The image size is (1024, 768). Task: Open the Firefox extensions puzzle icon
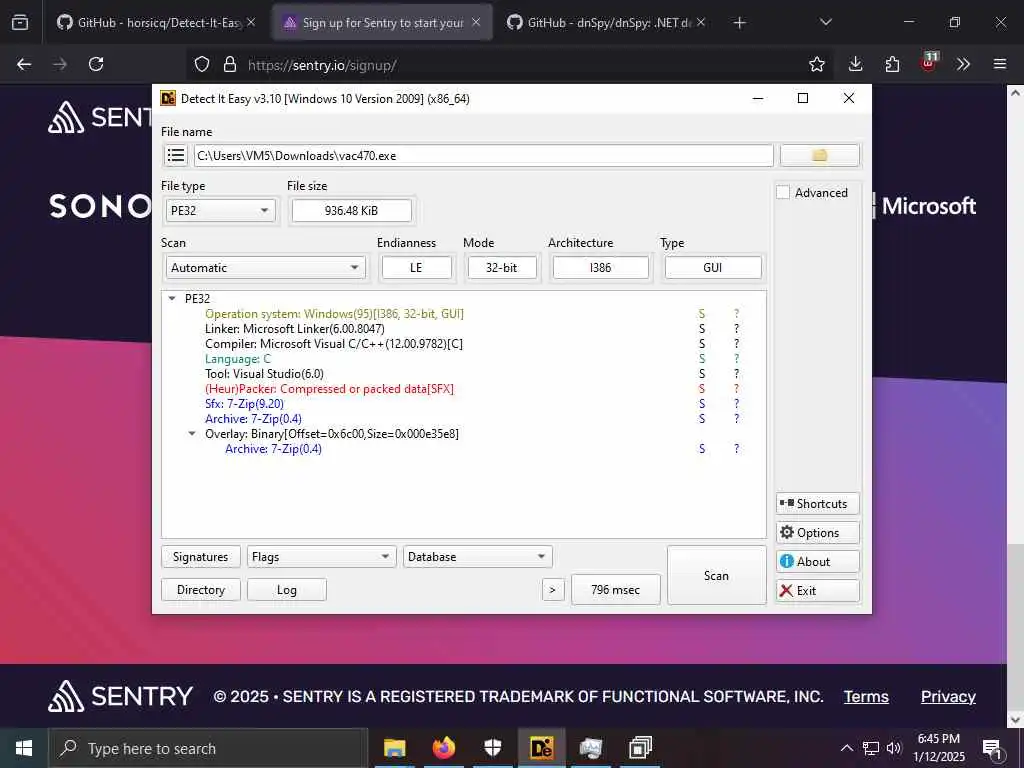pyautogui.click(x=892, y=64)
